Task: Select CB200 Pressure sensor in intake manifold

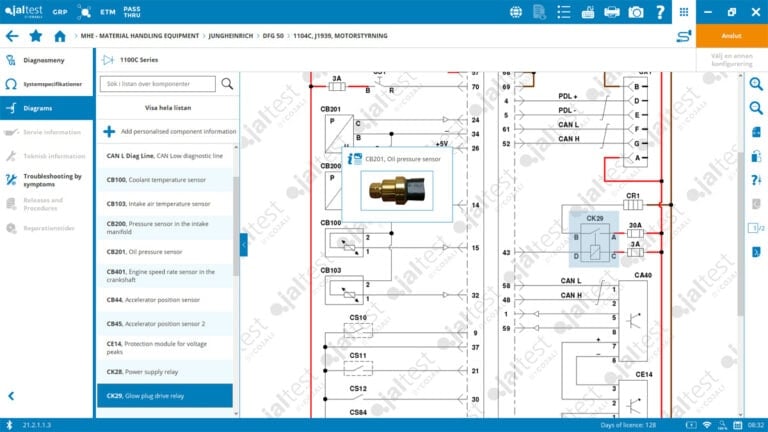Action: coord(165,228)
